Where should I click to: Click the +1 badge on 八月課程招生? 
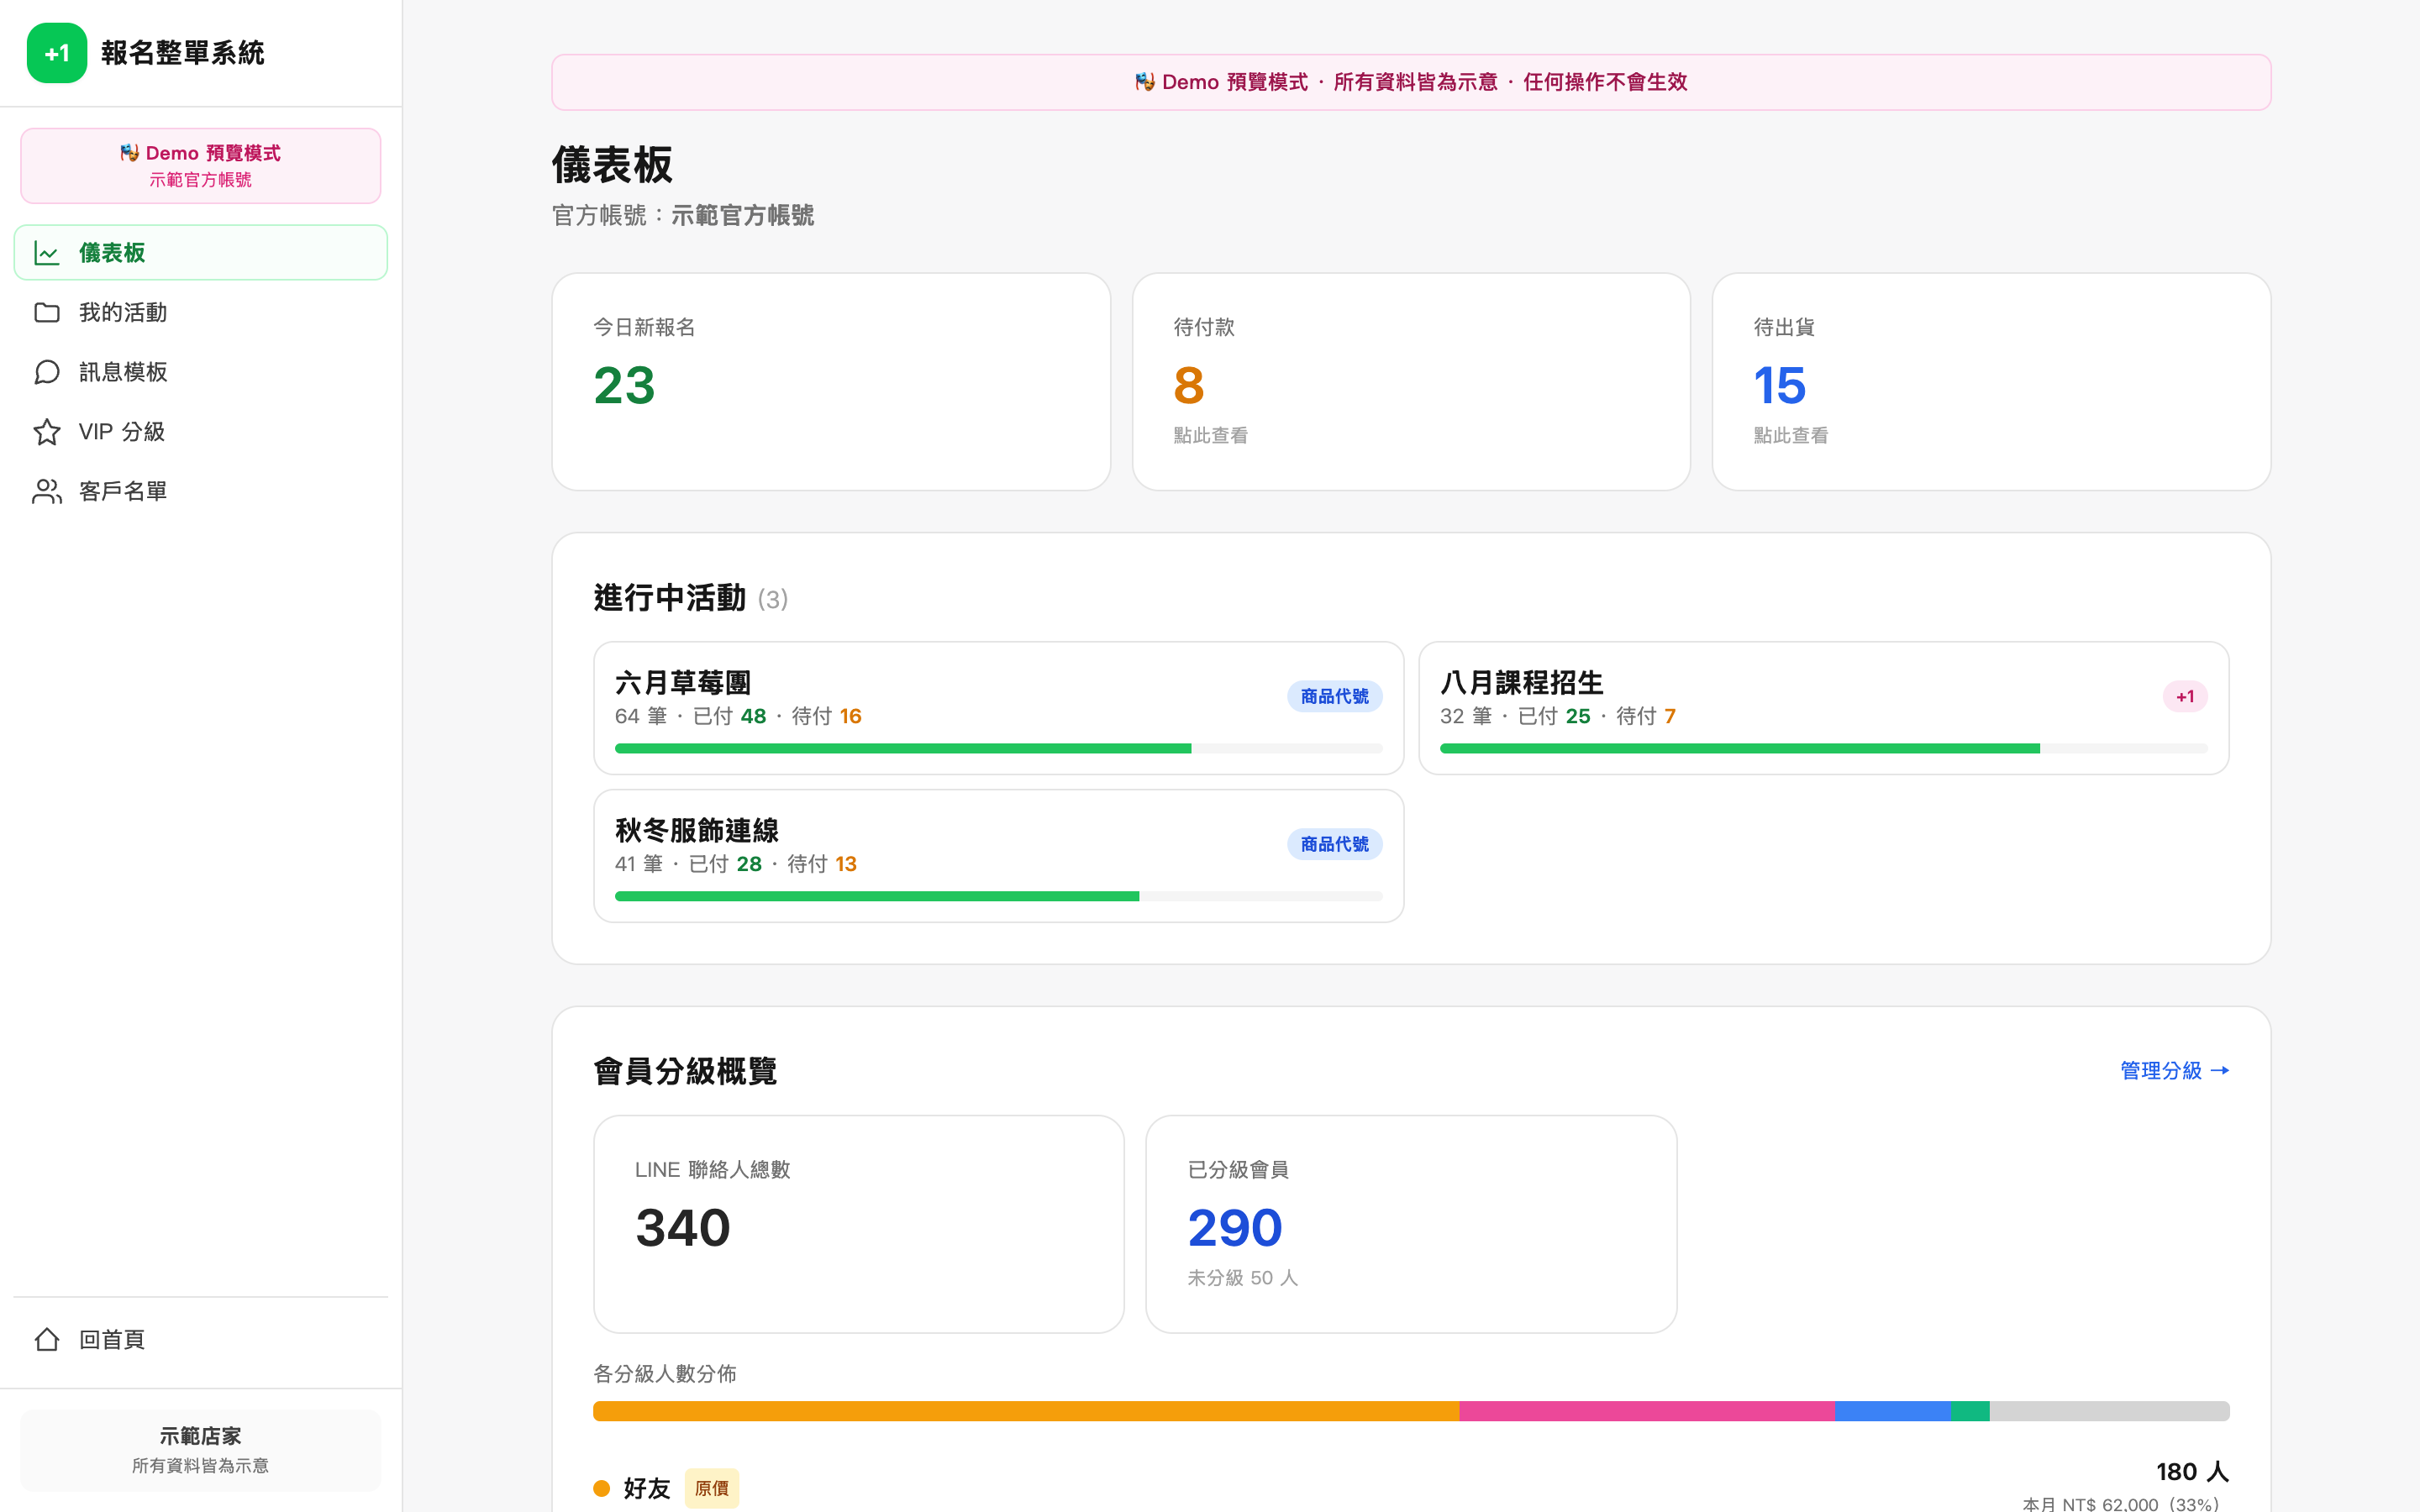pos(2185,696)
